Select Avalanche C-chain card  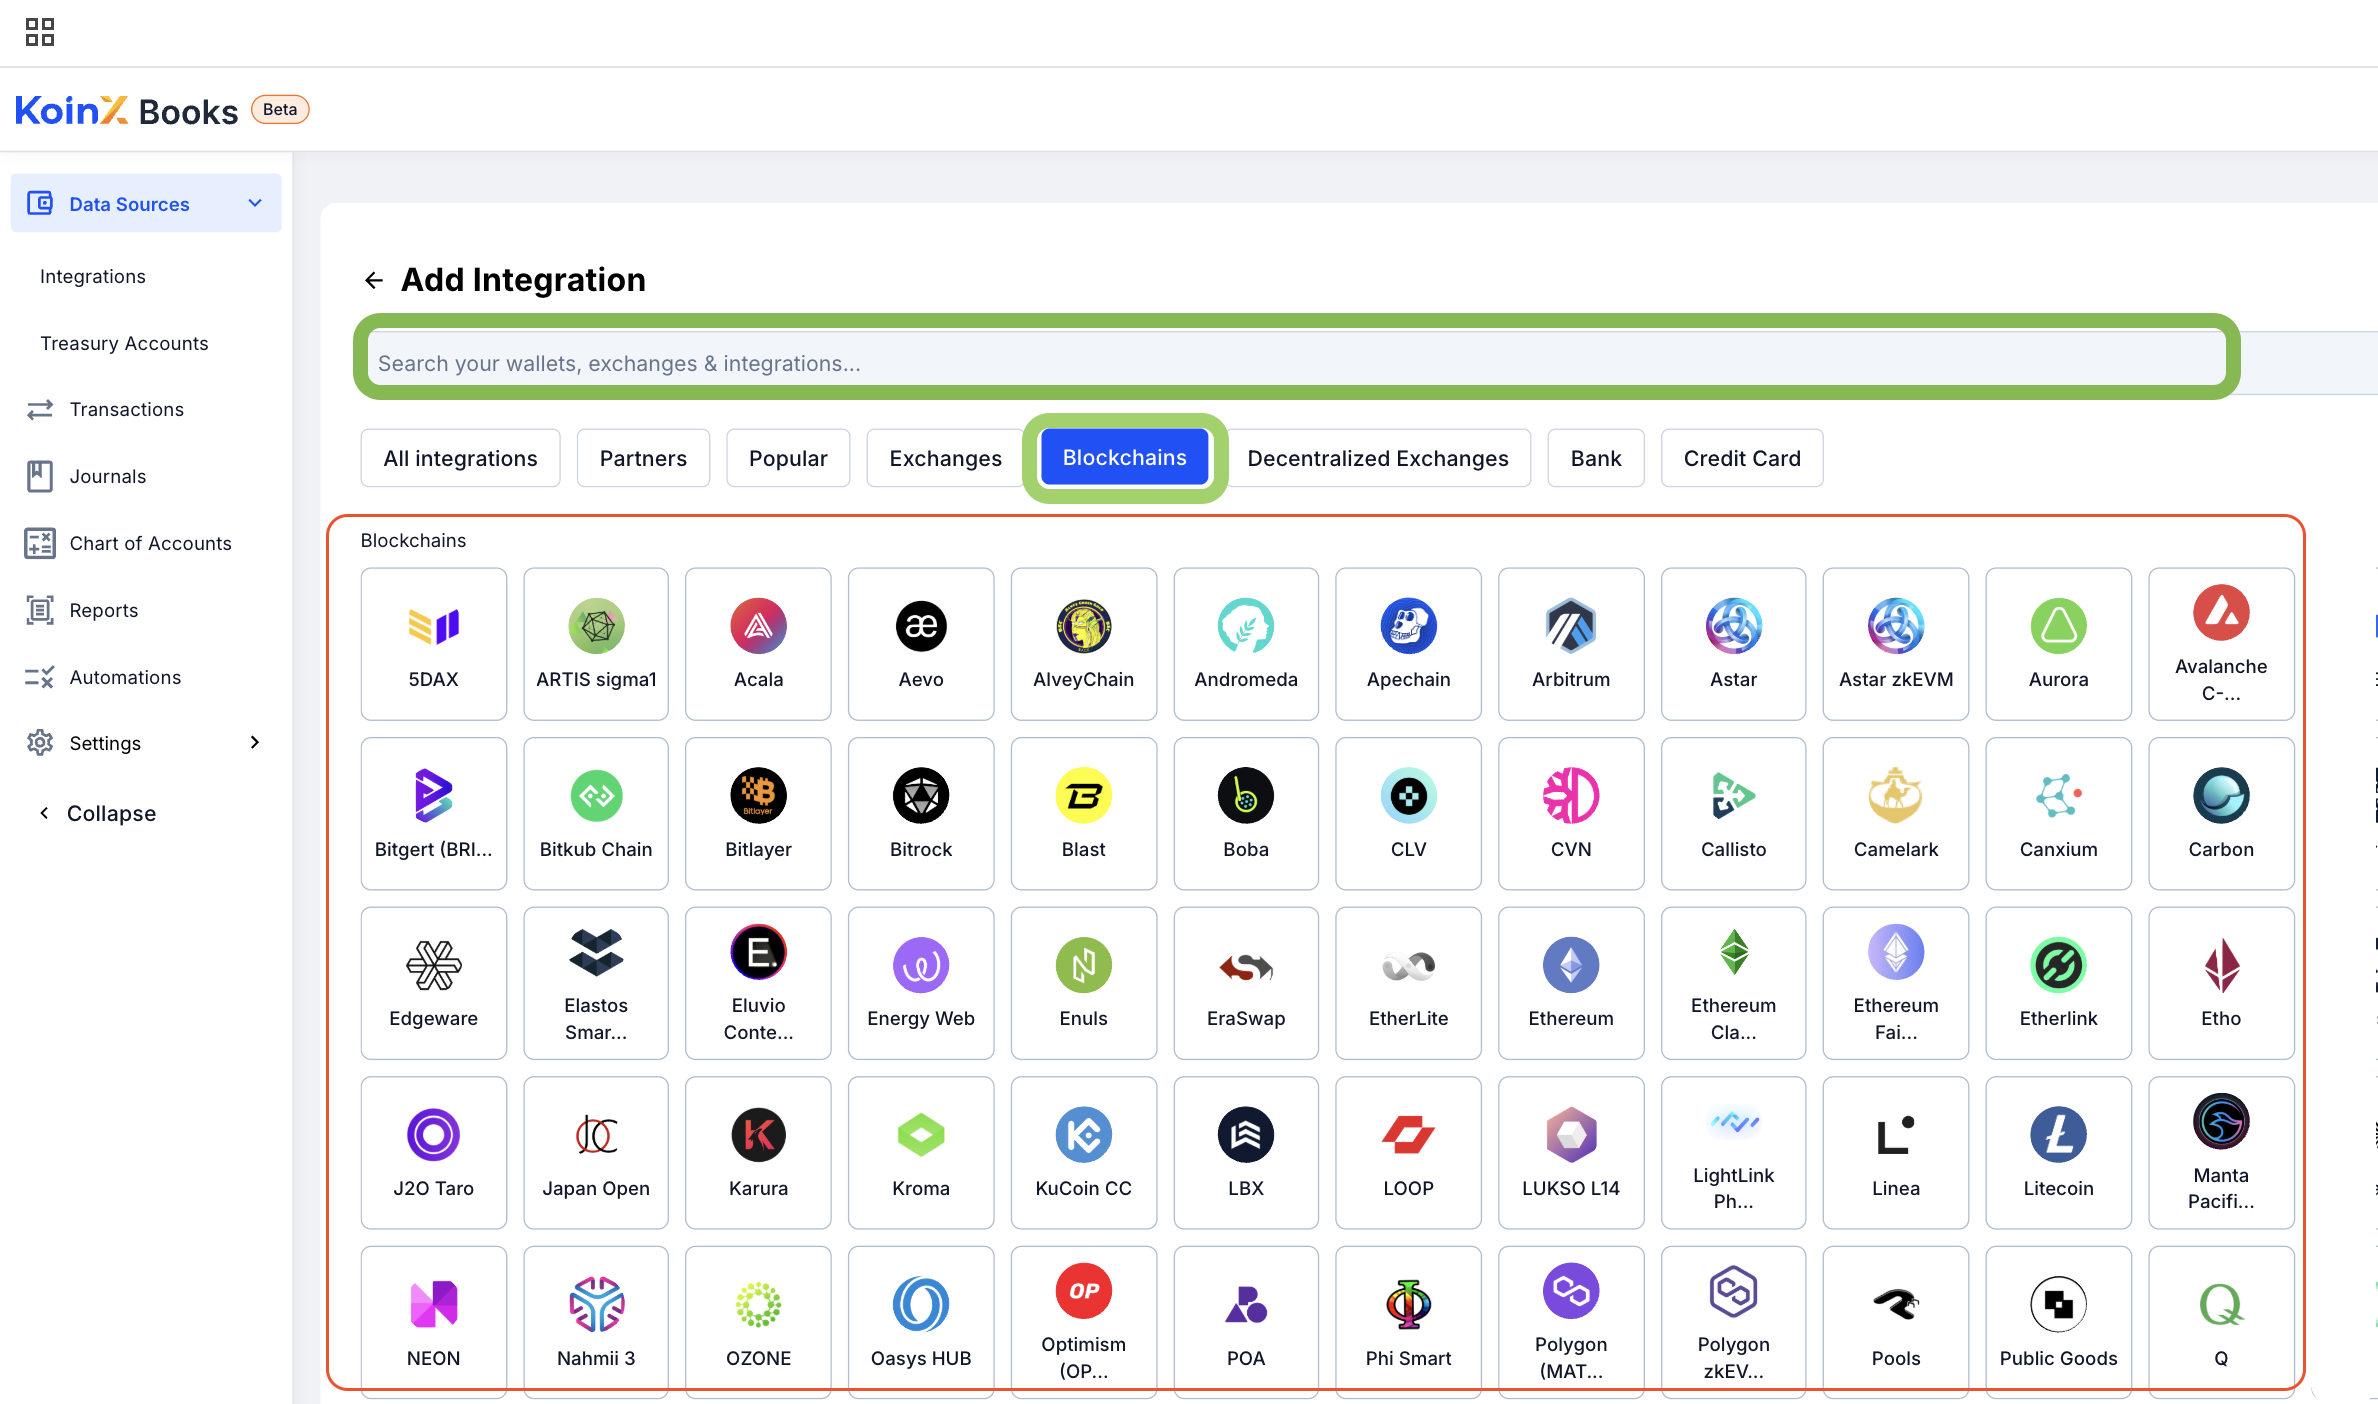click(x=2221, y=644)
